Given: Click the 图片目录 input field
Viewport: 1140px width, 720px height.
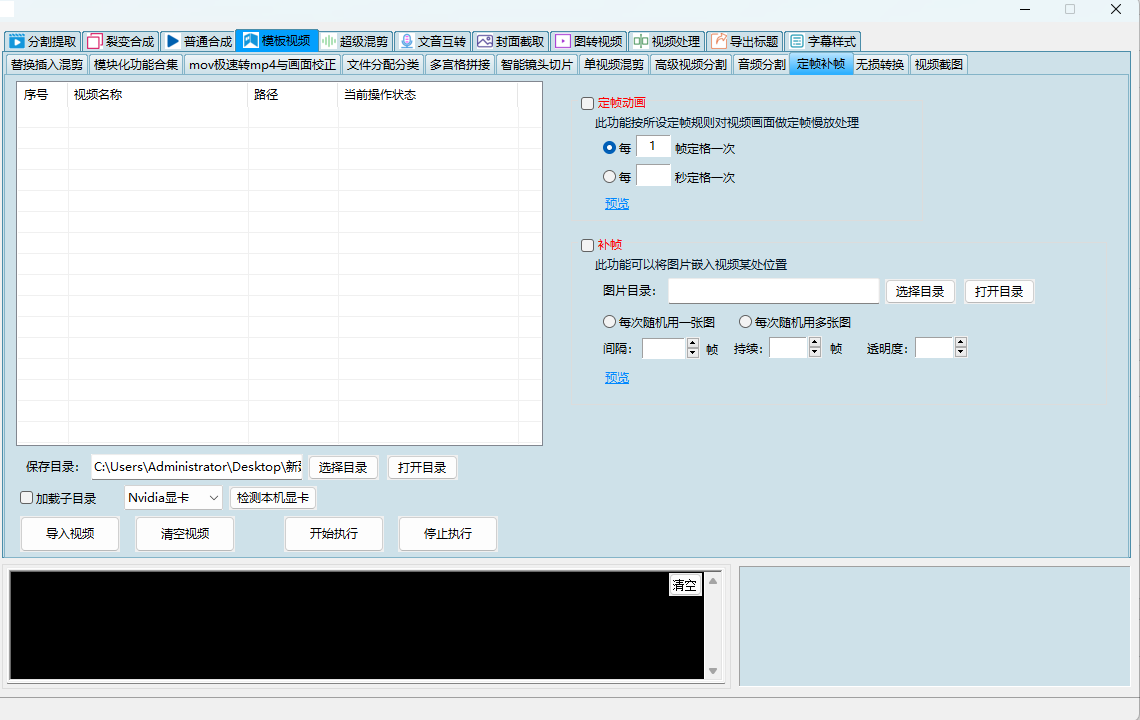Looking at the screenshot, I should click(773, 291).
